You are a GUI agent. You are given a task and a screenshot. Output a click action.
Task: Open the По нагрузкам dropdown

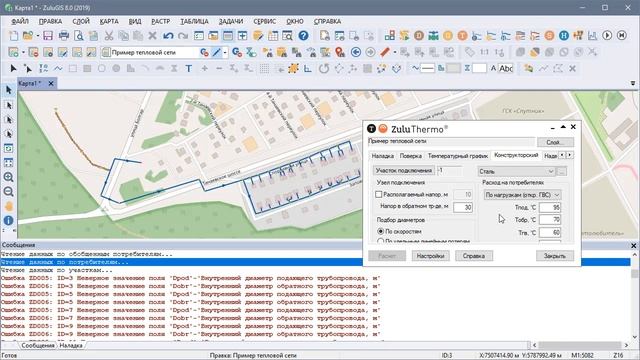point(522,195)
